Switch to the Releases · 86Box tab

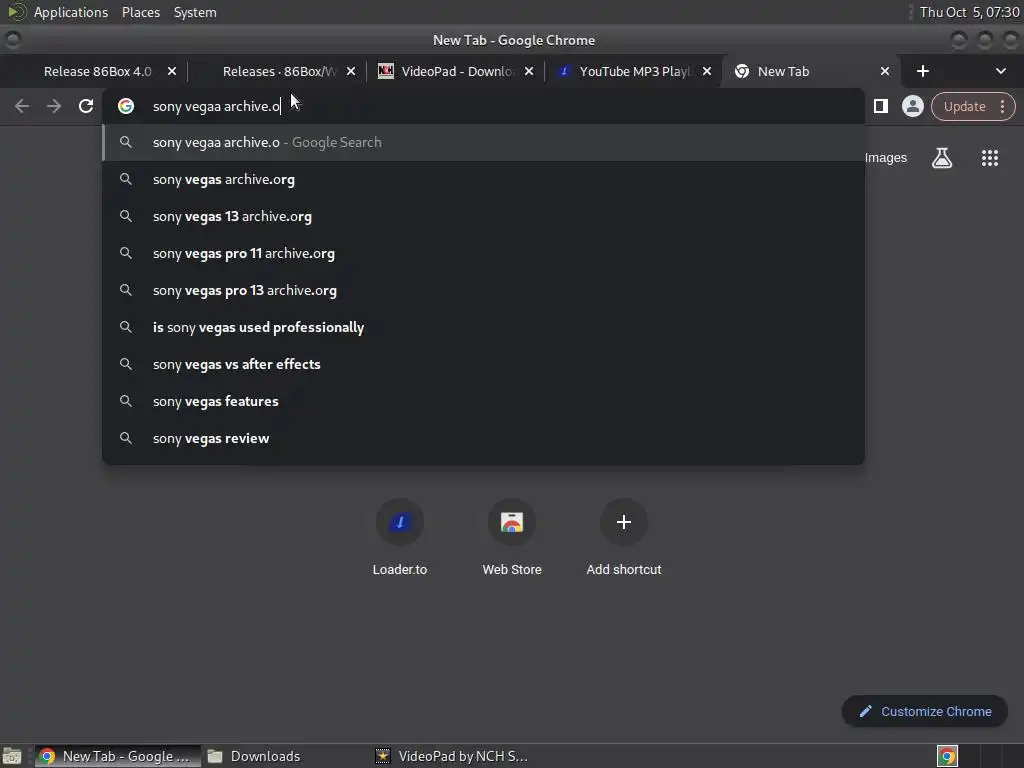(x=277, y=71)
